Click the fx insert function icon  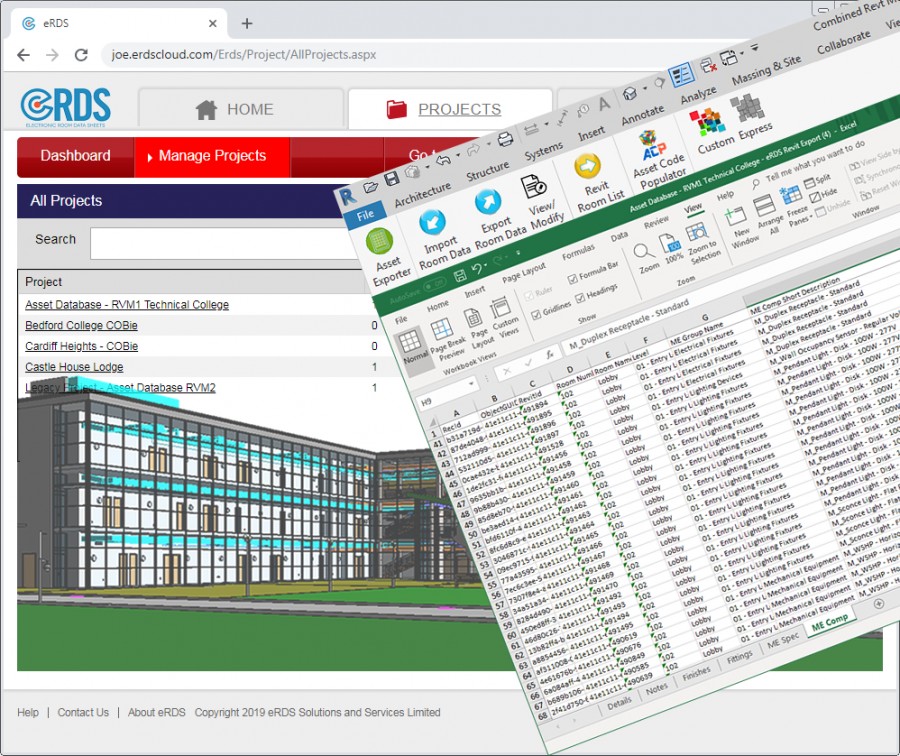(x=549, y=355)
